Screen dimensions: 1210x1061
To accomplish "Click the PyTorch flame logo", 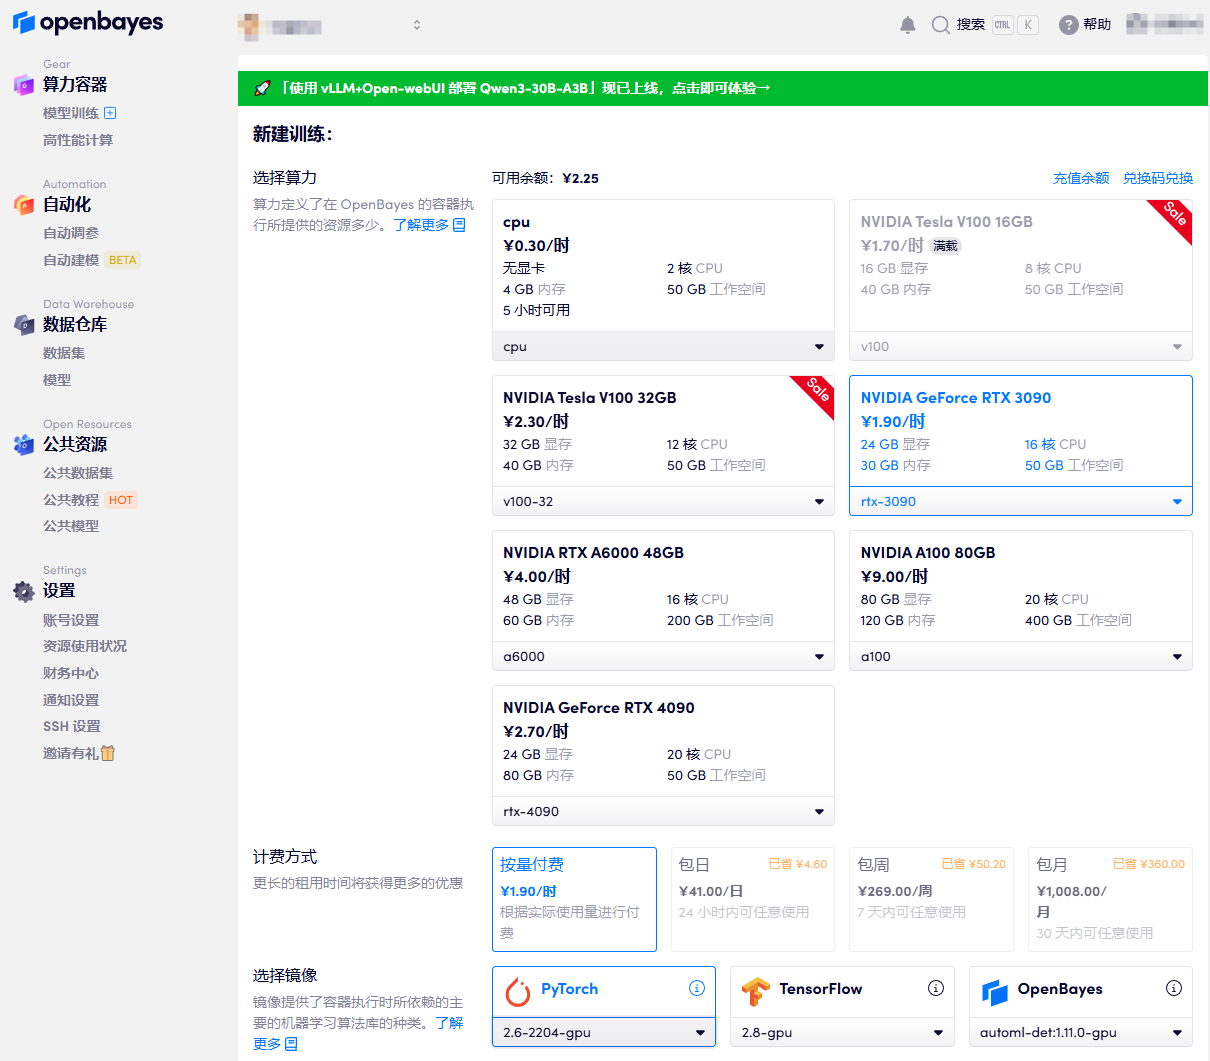I will pyautogui.click(x=518, y=991).
